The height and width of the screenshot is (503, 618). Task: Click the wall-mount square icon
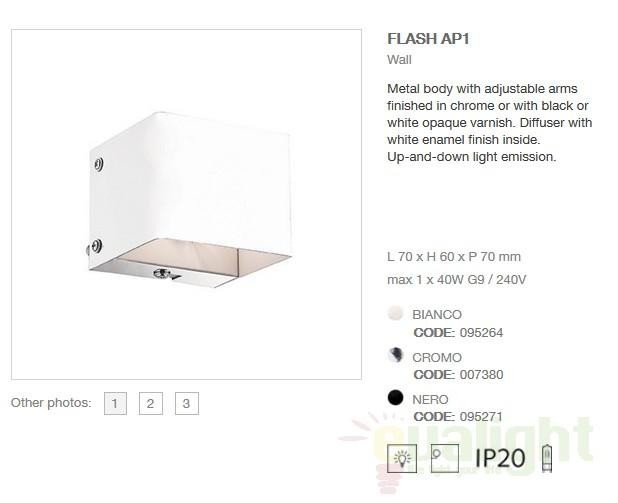[445, 458]
